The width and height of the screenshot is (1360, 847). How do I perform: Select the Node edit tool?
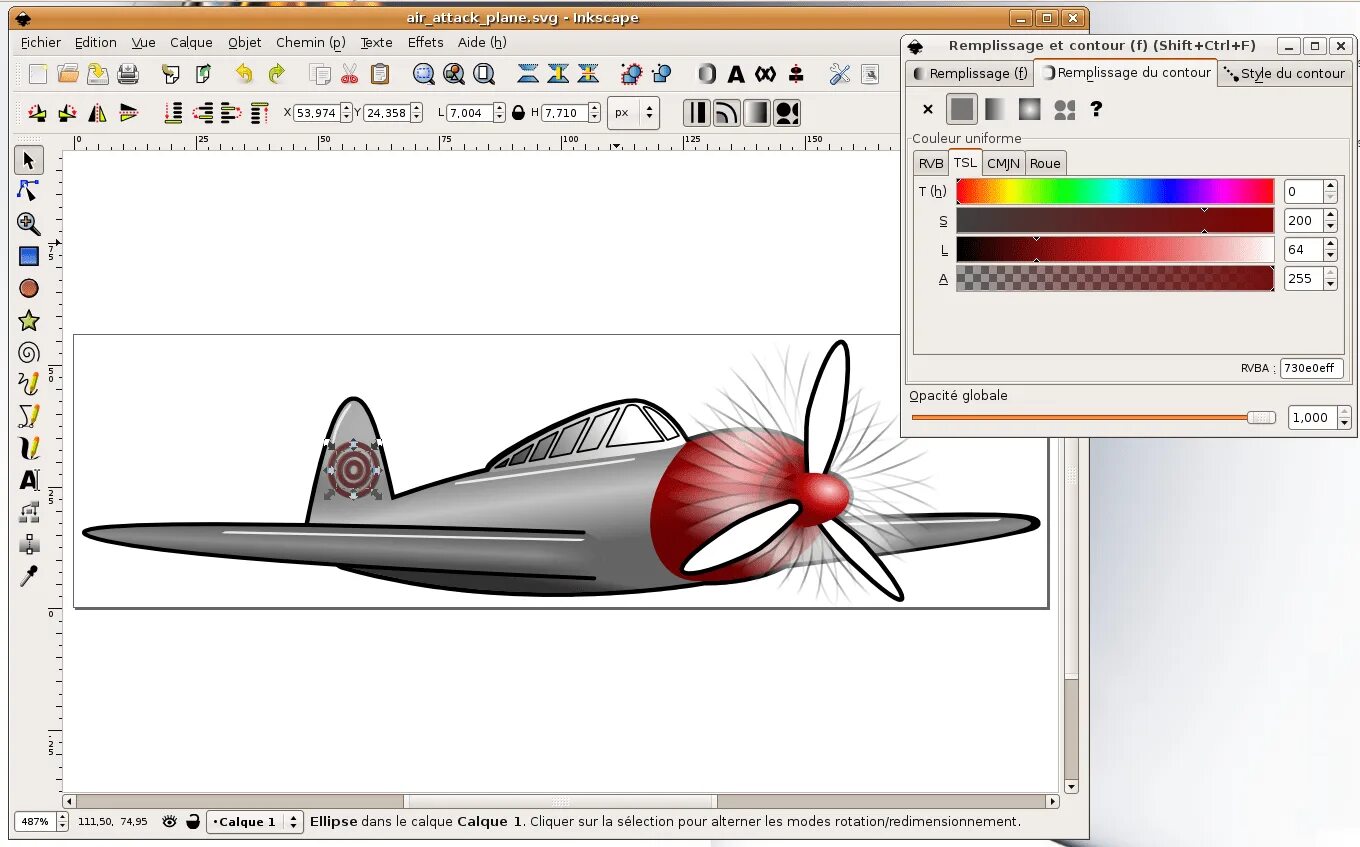click(28, 190)
